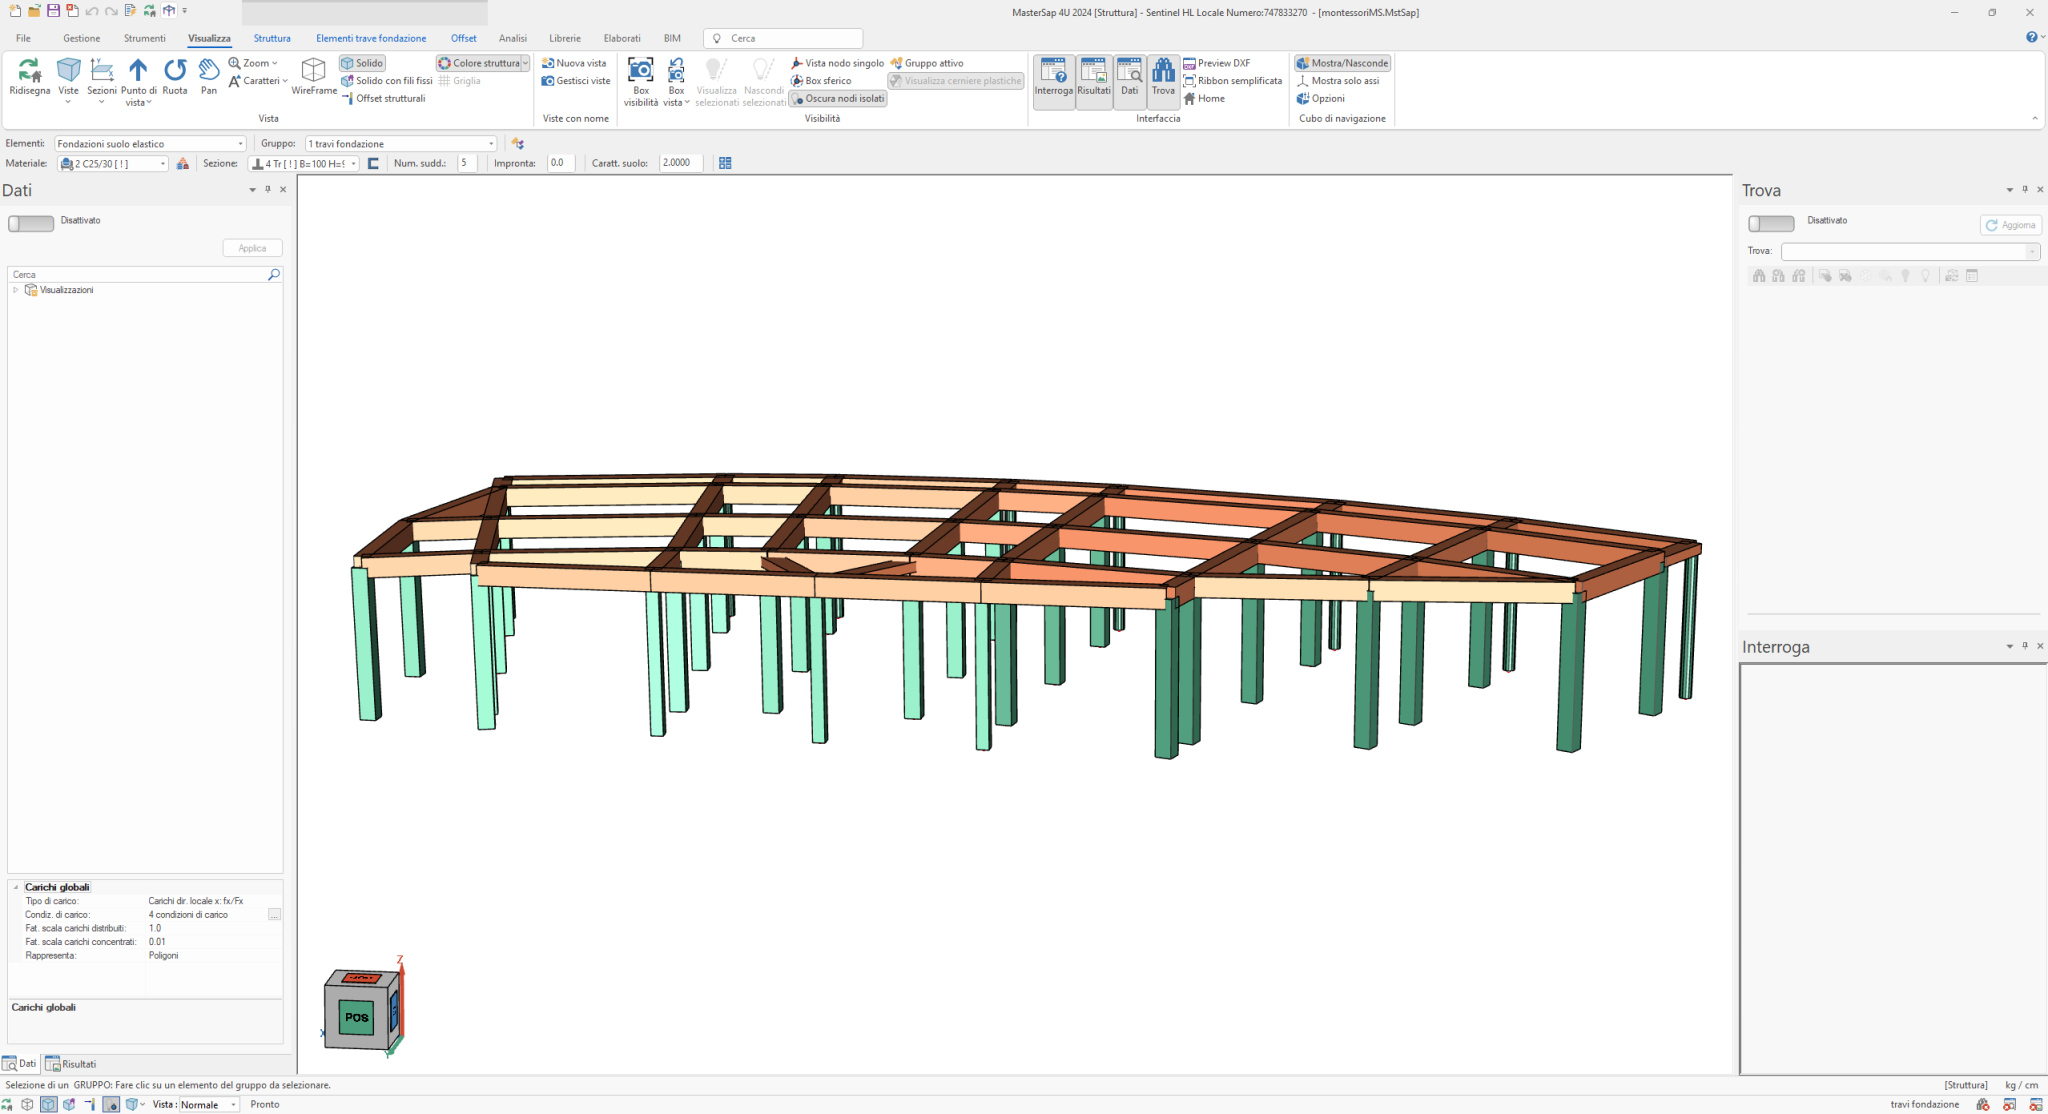
Task: Click the material library icon next to Materiale
Action: click(x=183, y=163)
